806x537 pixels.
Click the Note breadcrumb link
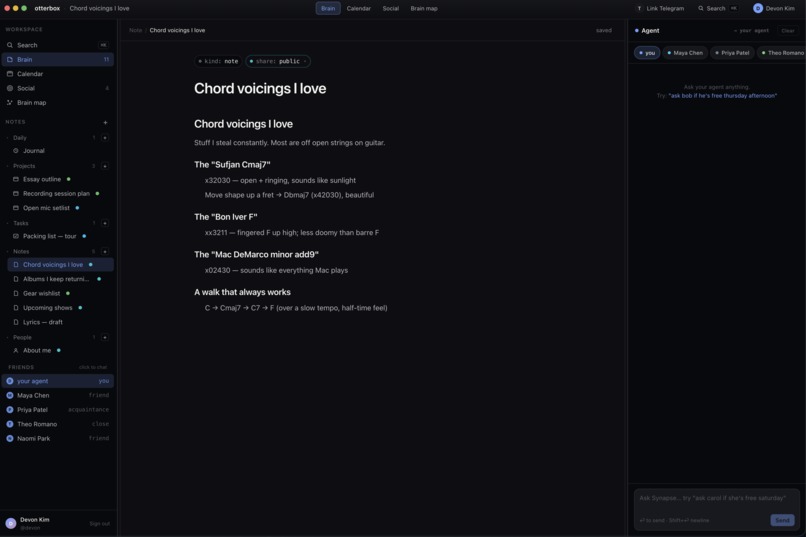(x=135, y=30)
